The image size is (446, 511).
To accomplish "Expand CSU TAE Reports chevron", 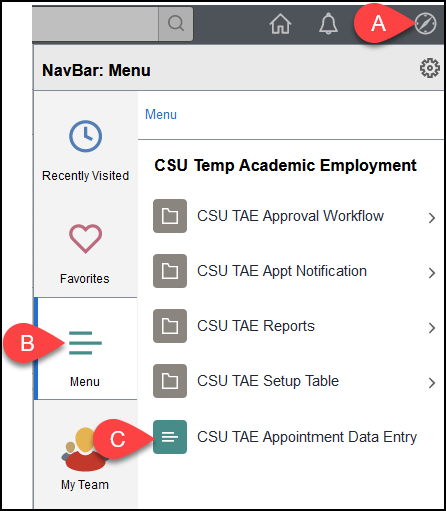I will coord(432,328).
